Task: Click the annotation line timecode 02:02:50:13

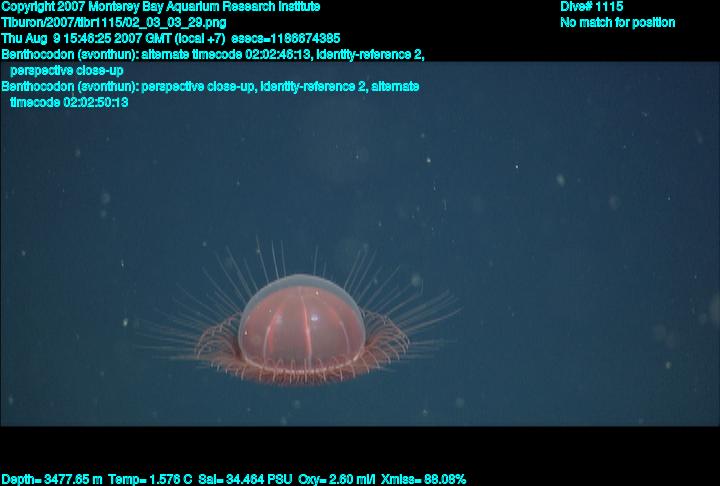Action: [x=69, y=102]
